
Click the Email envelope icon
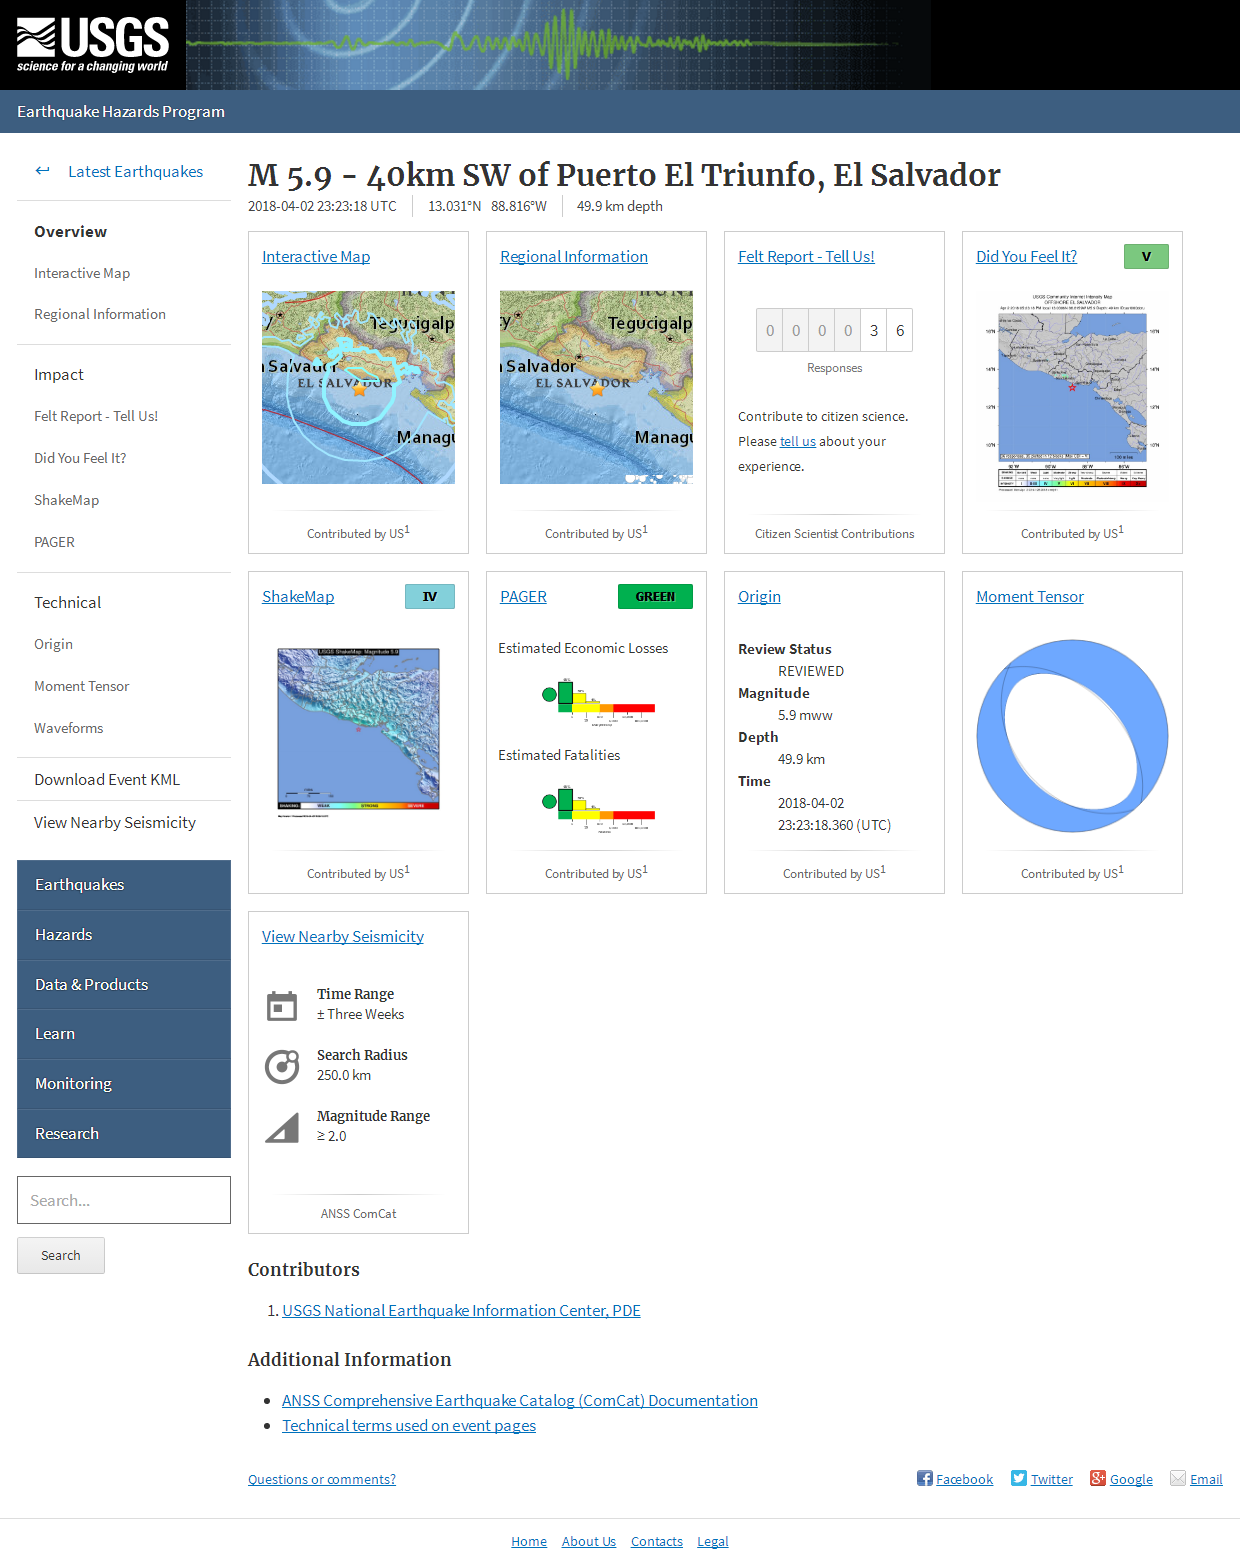tap(1178, 1478)
